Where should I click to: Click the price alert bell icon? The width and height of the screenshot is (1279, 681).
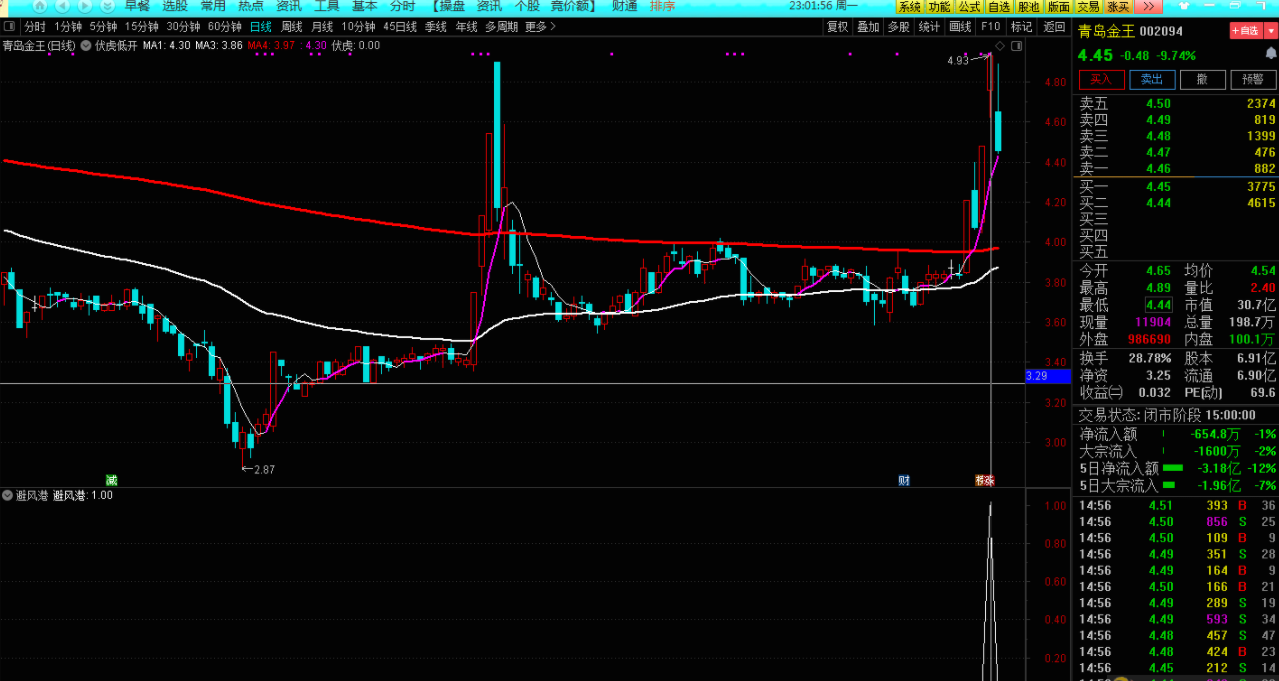pyautogui.click(x=1271, y=54)
